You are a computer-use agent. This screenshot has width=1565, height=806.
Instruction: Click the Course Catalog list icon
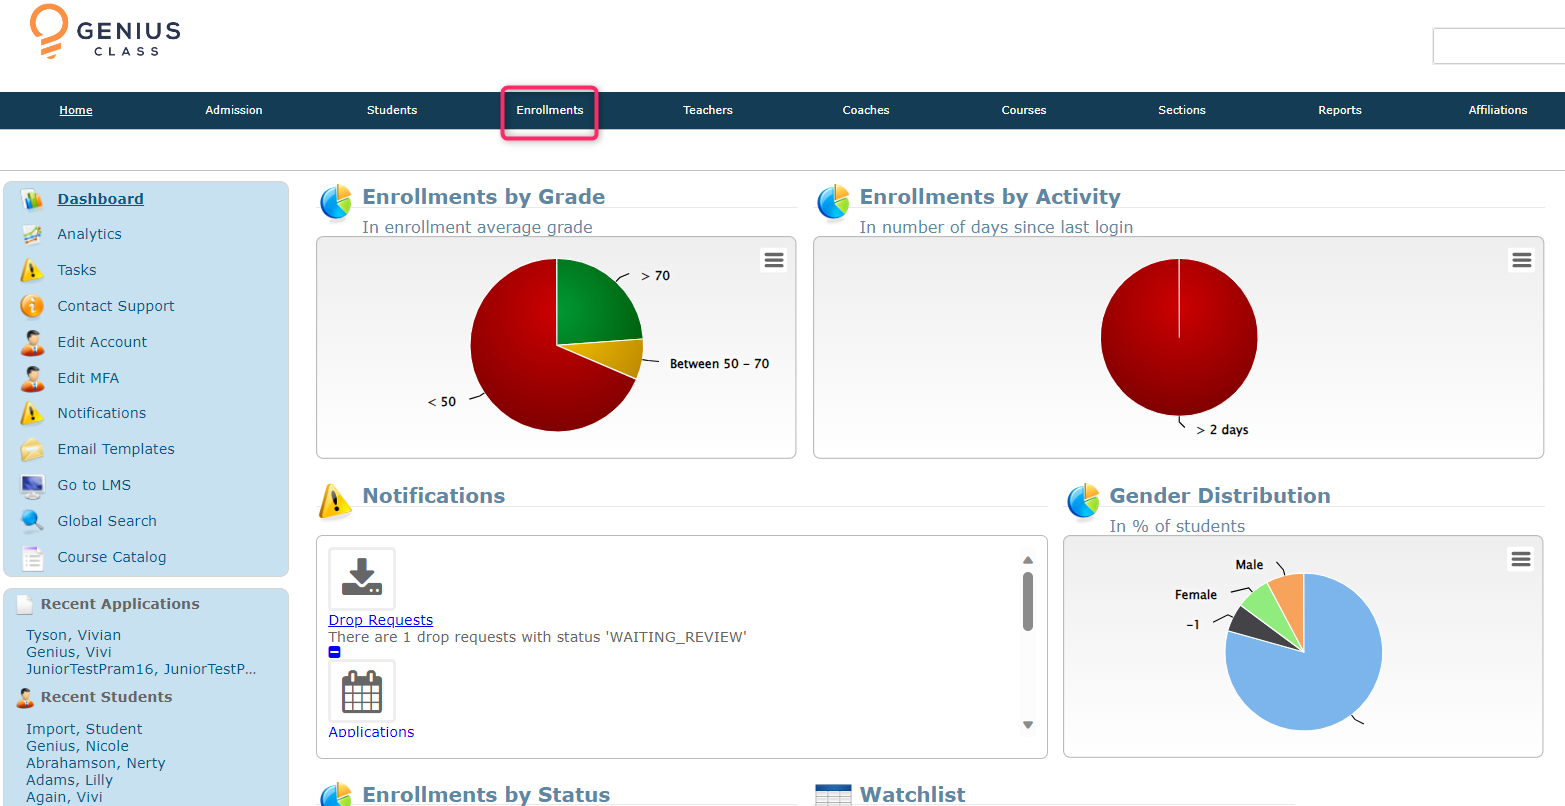tap(32, 558)
